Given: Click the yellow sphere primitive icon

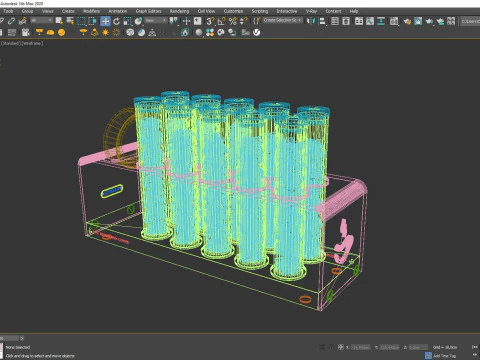Looking at the screenshot, I should (61, 32).
